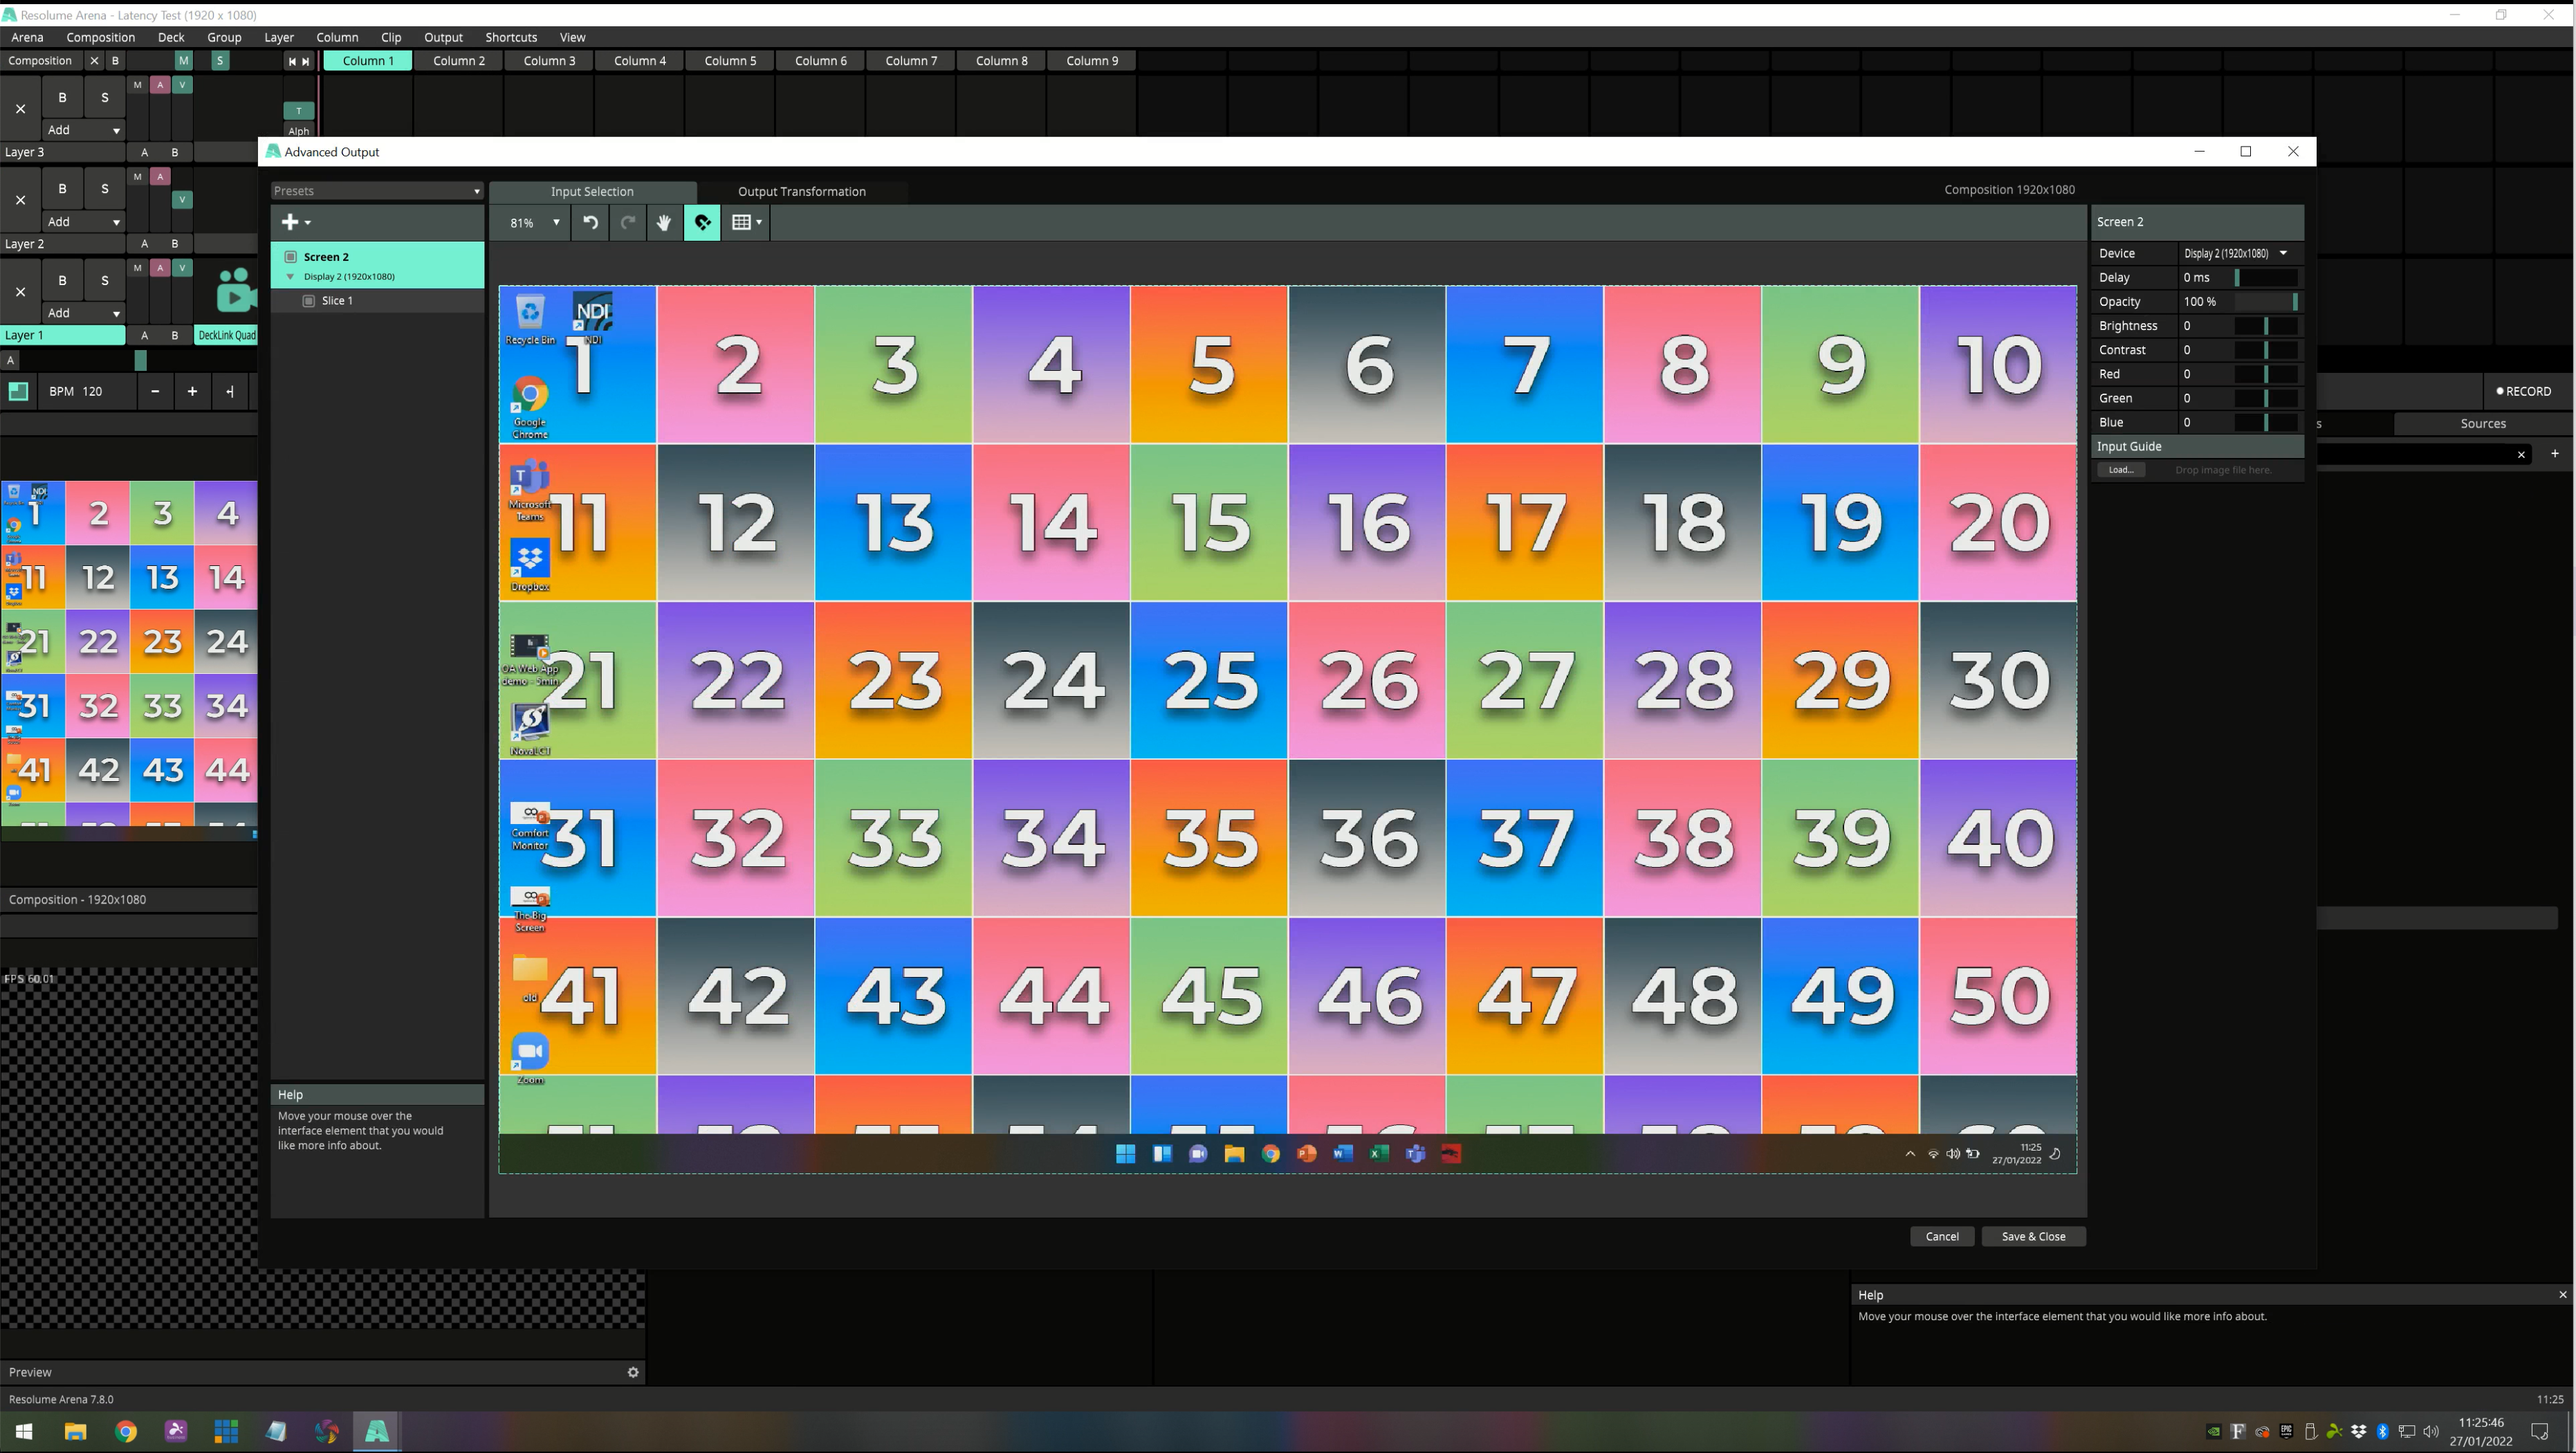This screenshot has height=1453, width=2576.
Task: Open the Preview panel gear settings
Action: click(633, 1372)
